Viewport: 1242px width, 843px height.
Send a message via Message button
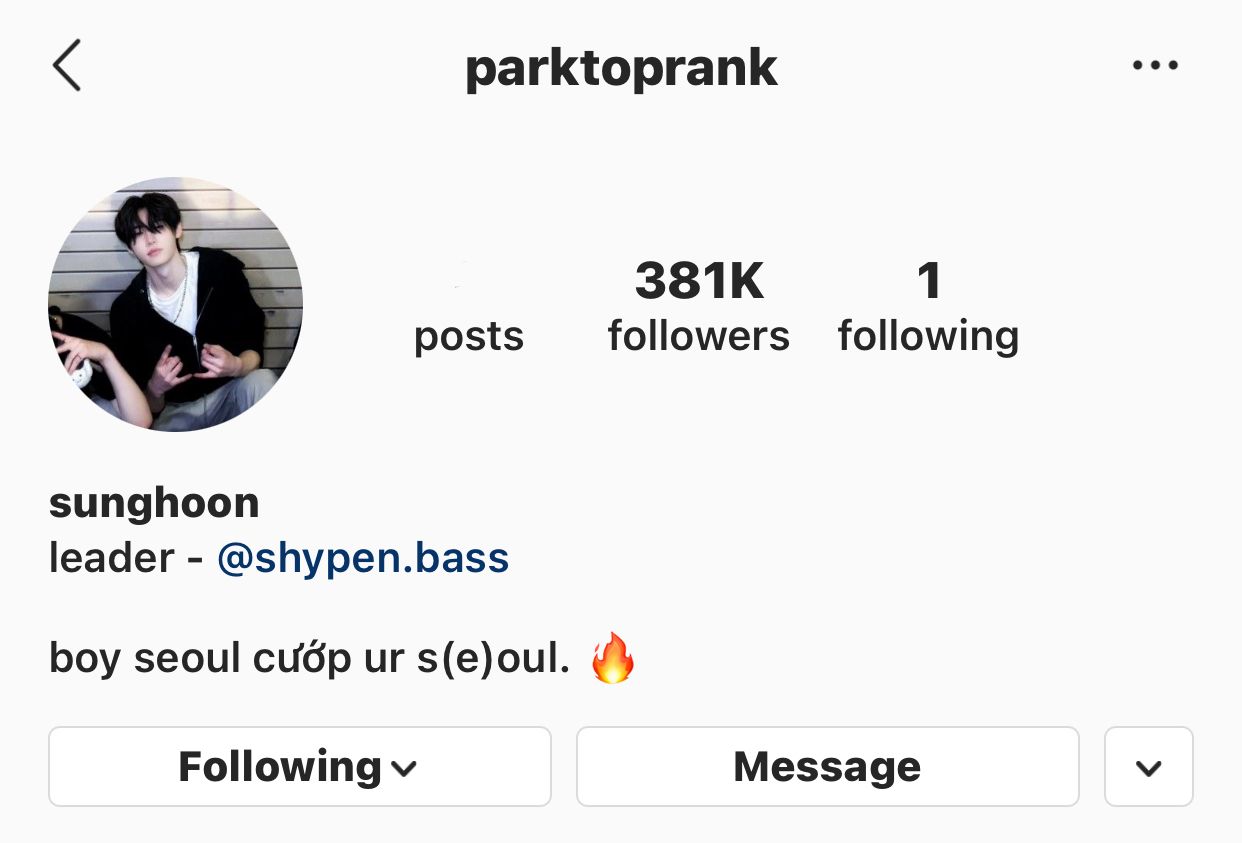tap(827, 767)
